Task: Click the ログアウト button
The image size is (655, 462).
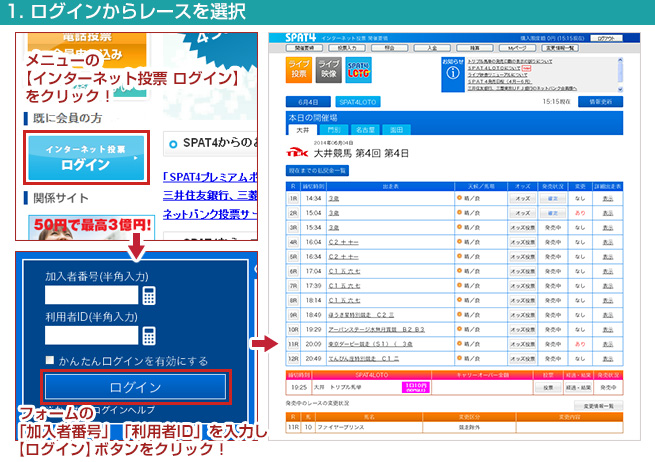Action: tap(606, 38)
